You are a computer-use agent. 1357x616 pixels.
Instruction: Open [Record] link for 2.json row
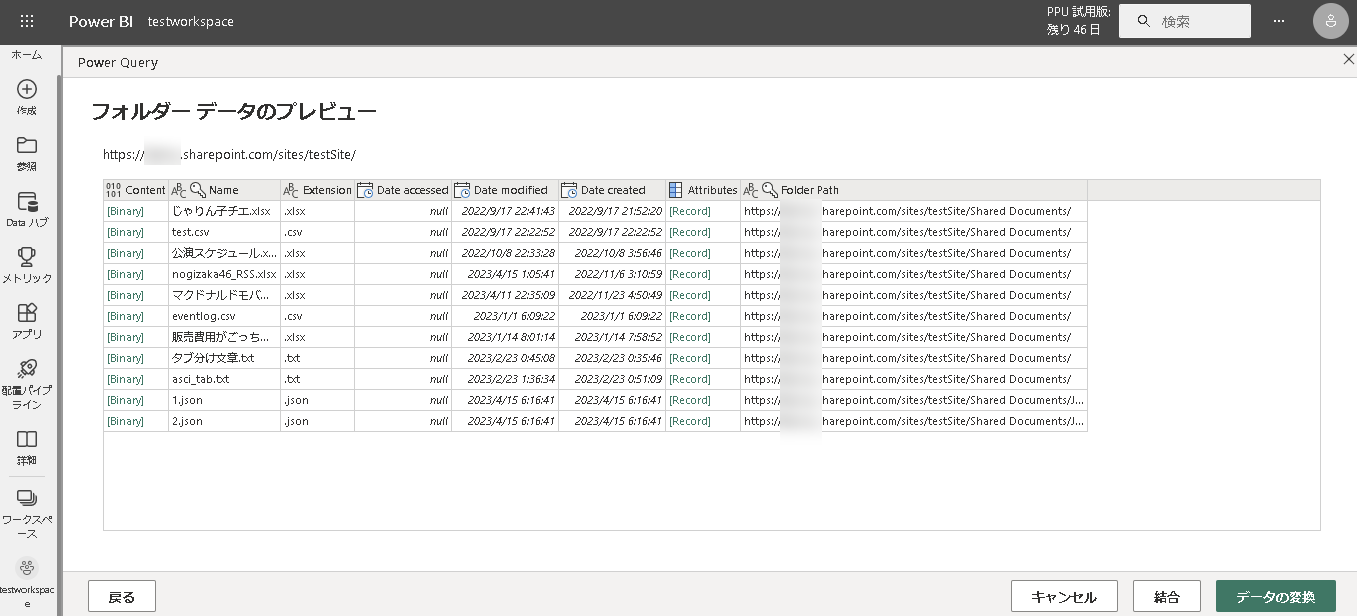tap(690, 421)
